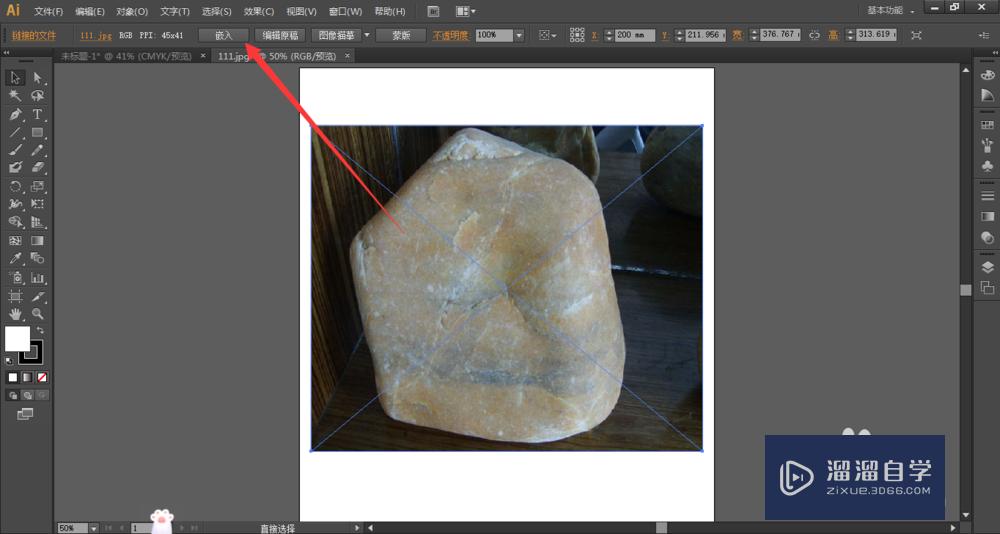
Task: Click the 蒙版 (Mask) button
Action: coord(401,36)
